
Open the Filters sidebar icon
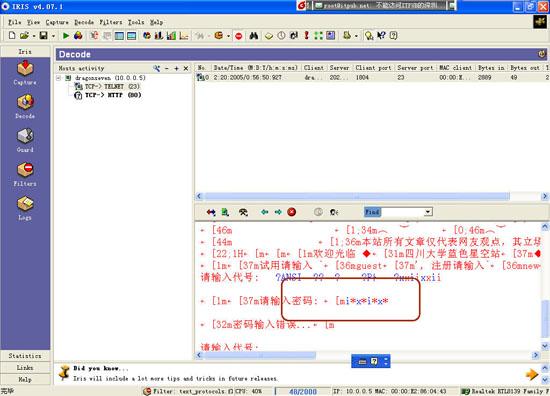(x=25, y=174)
